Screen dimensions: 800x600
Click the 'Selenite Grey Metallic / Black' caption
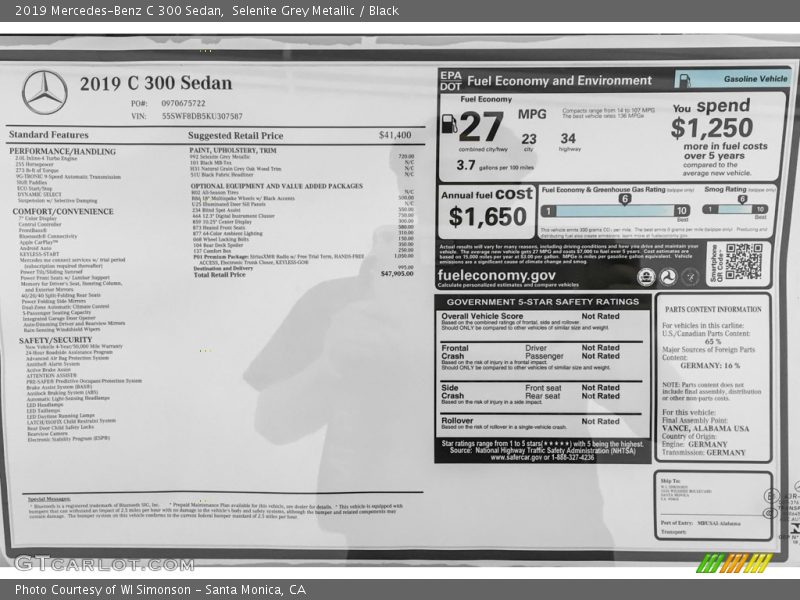(x=315, y=10)
